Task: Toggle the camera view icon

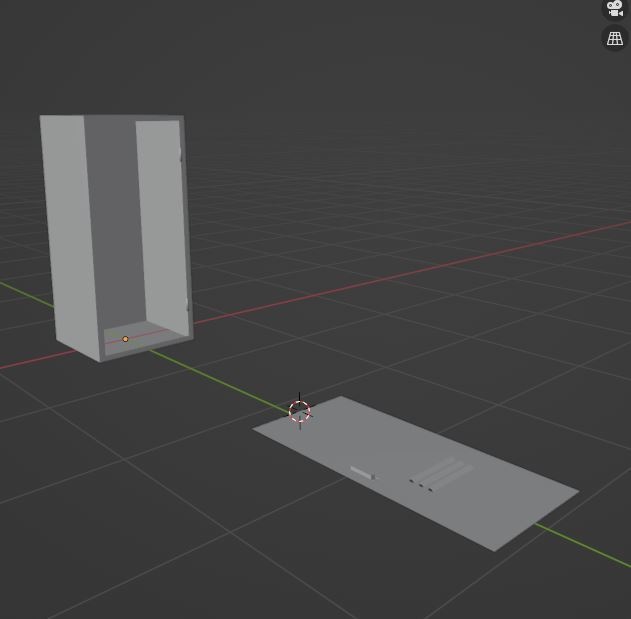Action: click(x=615, y=9)
